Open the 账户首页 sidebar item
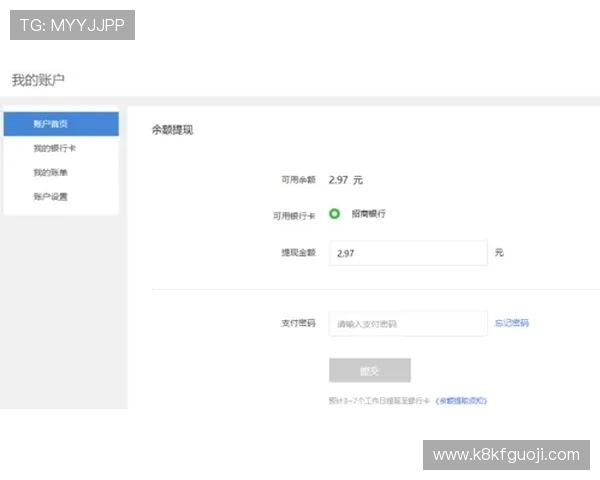The height and width of the screenshot is (480, 600). coord(61,124)
